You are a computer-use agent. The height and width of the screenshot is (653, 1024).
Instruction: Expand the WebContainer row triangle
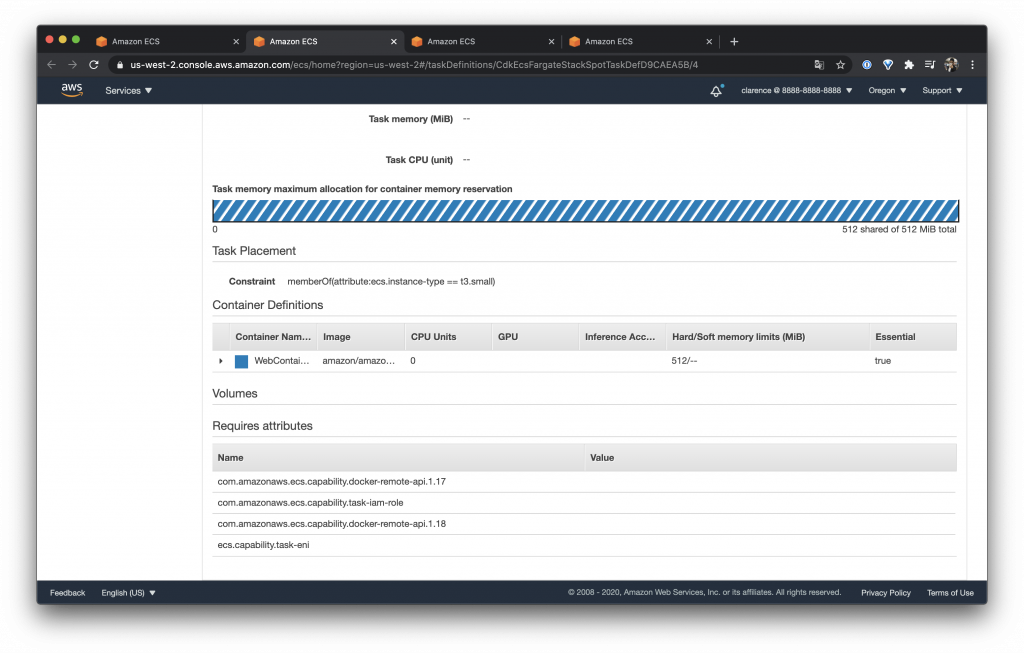221,361
